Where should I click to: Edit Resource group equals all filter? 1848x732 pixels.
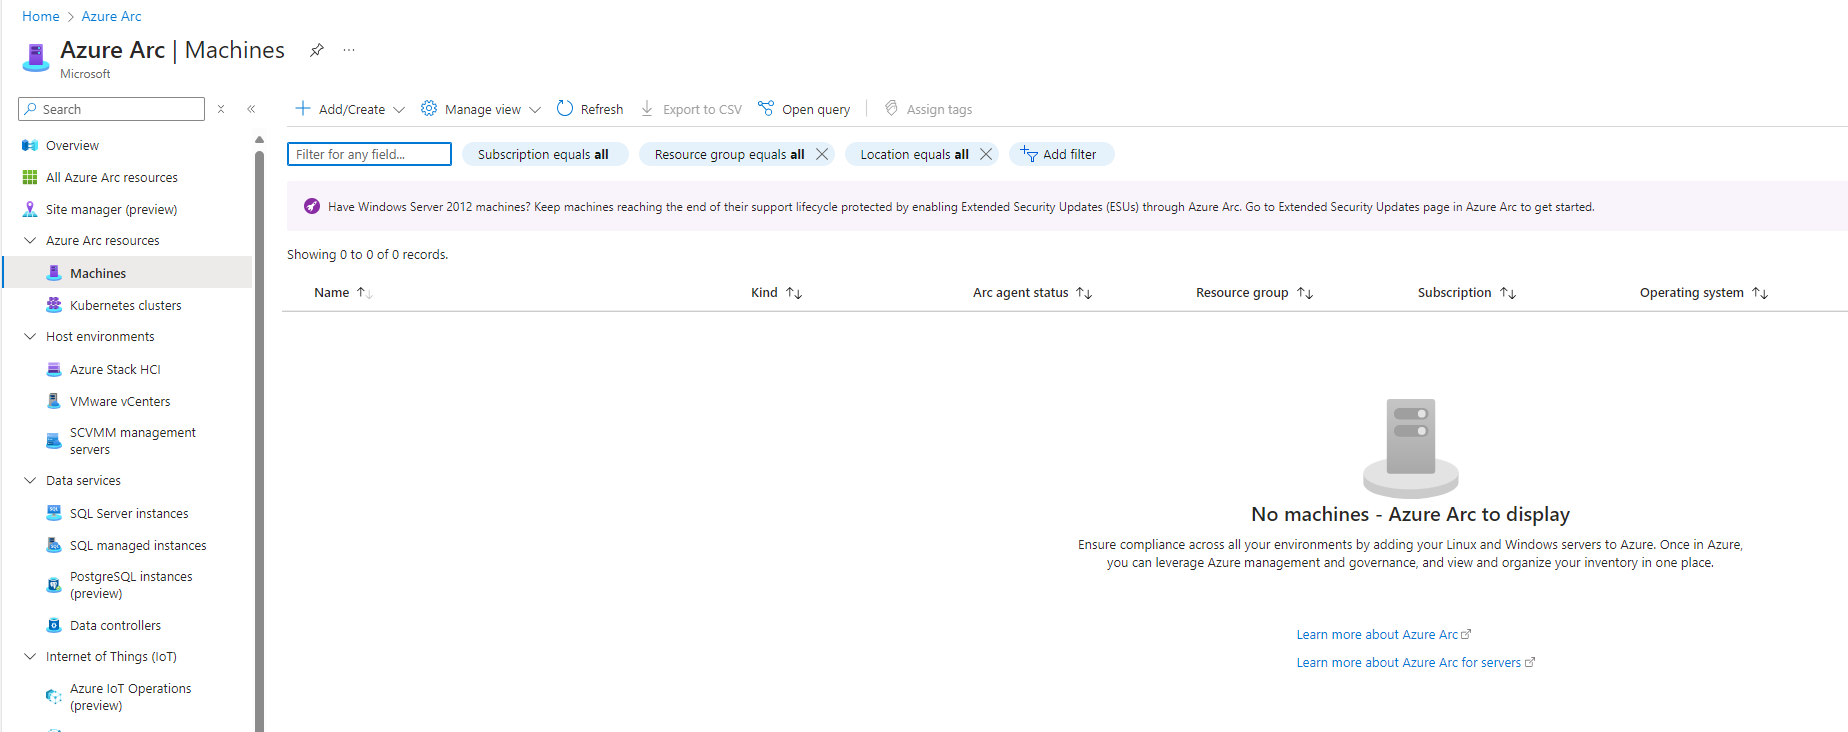point(729,154)
